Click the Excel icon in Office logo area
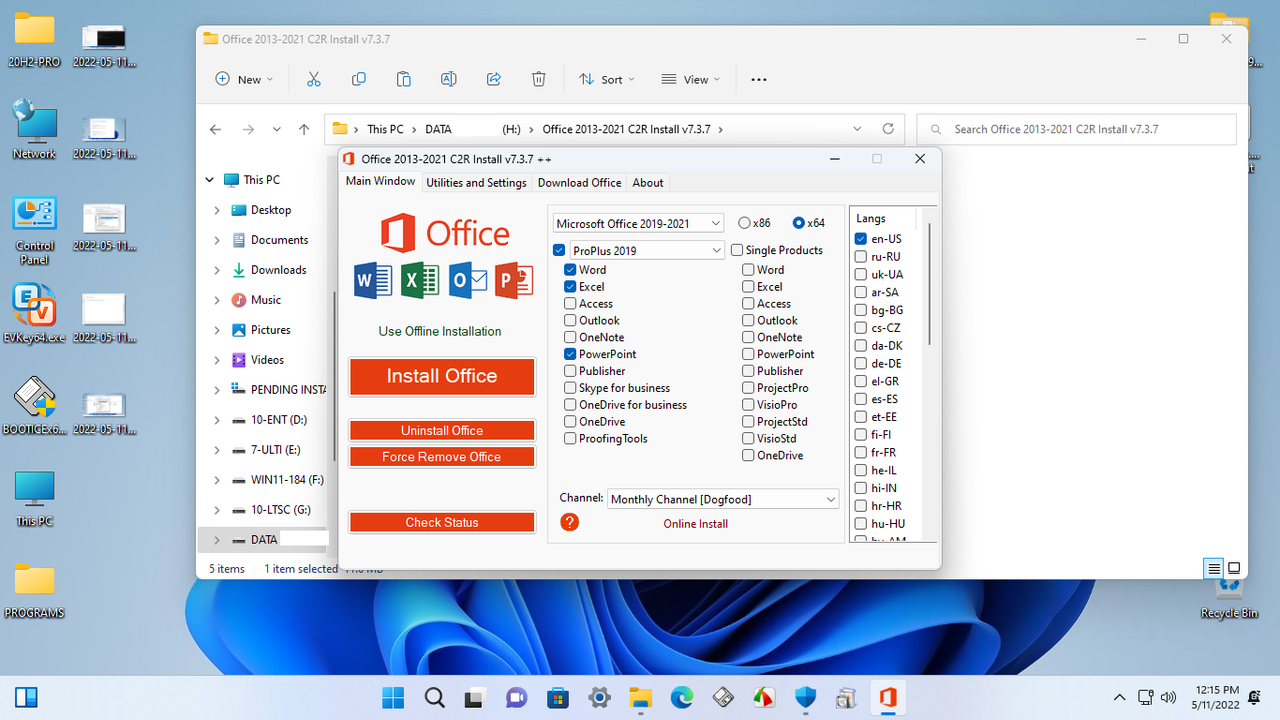The image size is (1280, 720). point(420,280)
